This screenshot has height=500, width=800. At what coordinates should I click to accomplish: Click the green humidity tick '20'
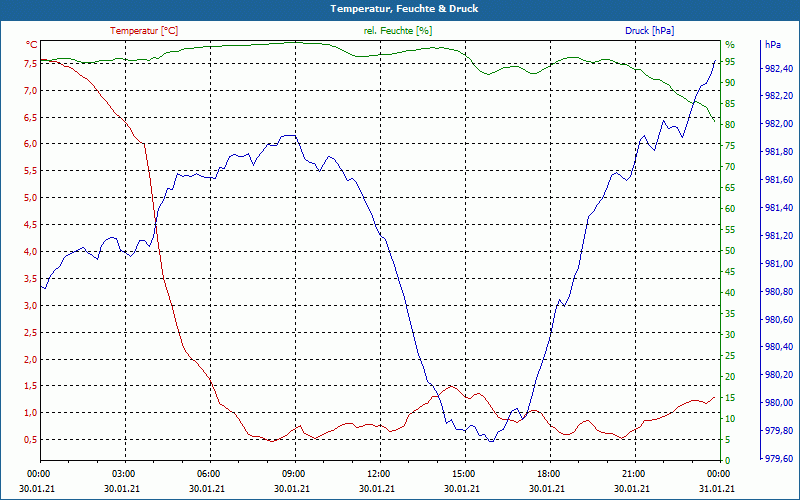click(730, 377)
